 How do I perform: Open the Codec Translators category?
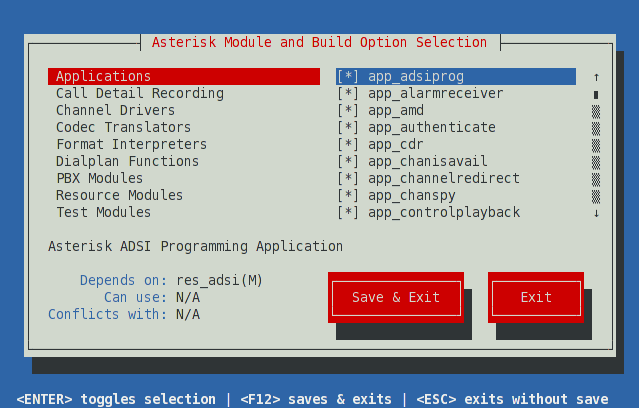point(123,128)
